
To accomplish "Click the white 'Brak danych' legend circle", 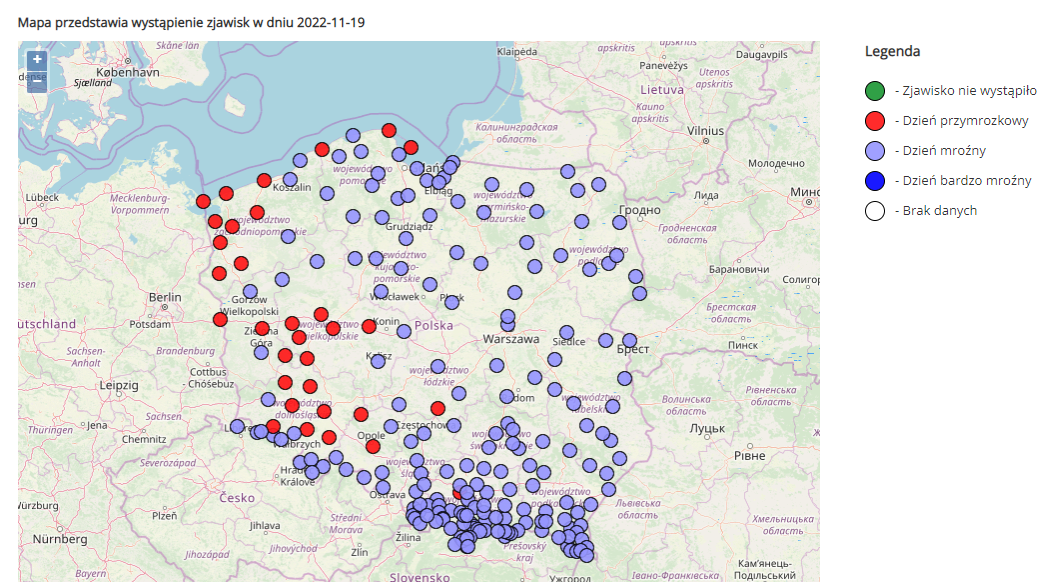I will 875,211.
